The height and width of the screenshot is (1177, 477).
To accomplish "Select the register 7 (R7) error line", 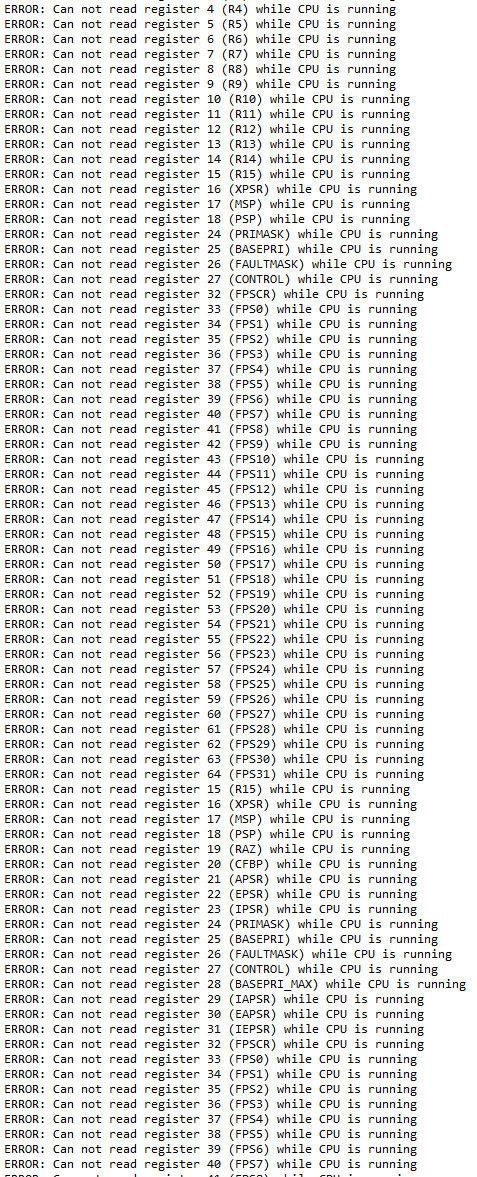I will point(201,54).
